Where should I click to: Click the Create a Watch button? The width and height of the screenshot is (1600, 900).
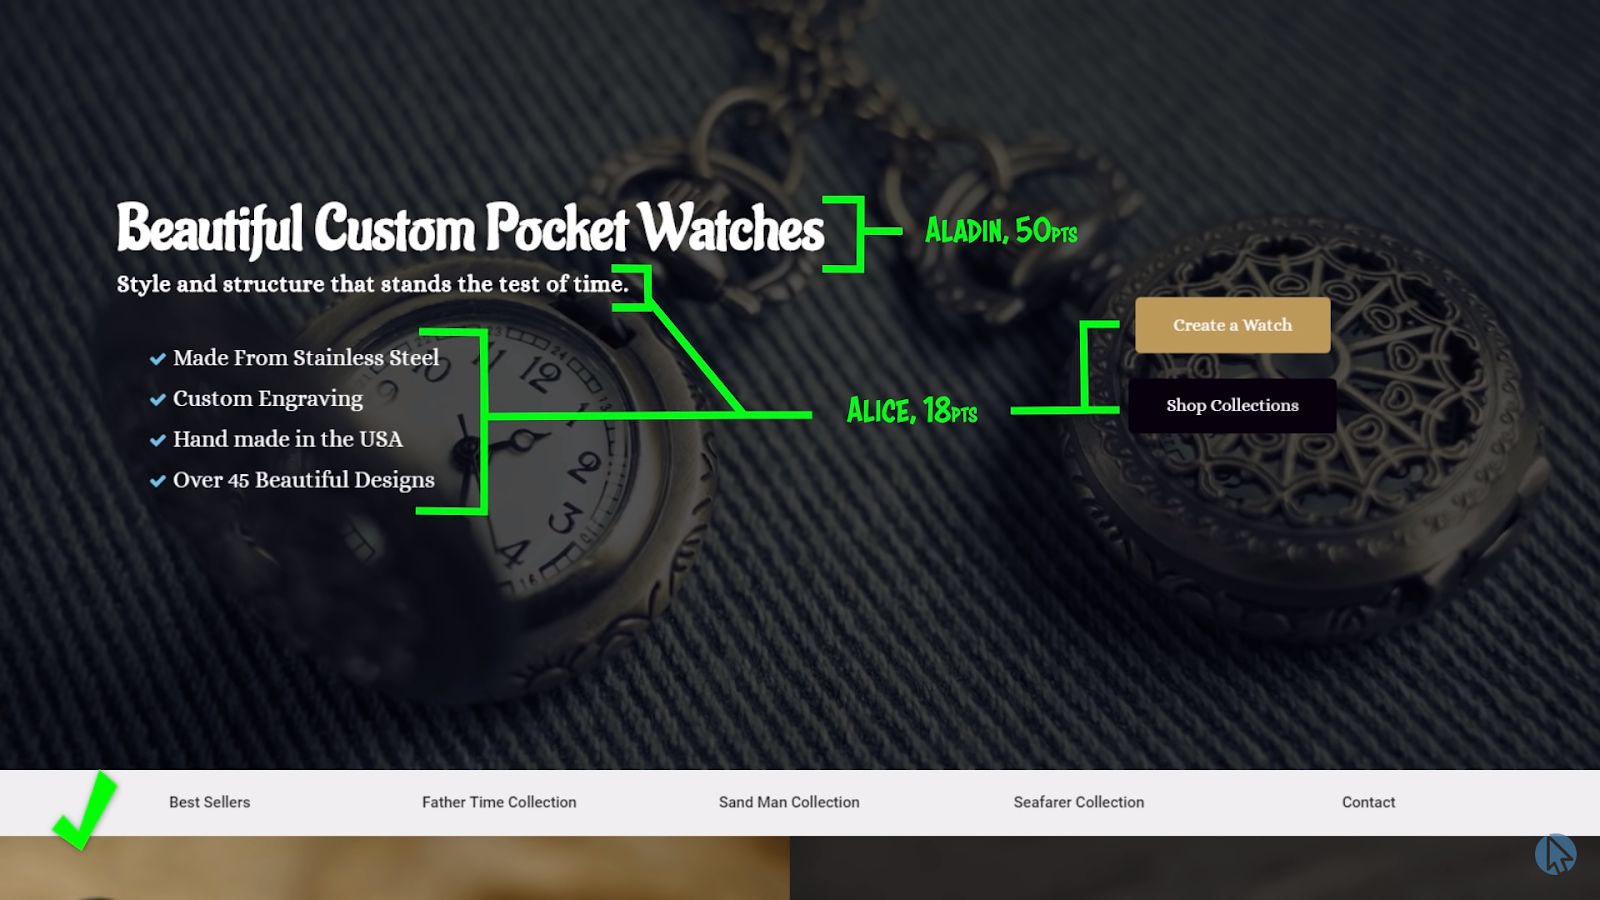pos(1232,325)
